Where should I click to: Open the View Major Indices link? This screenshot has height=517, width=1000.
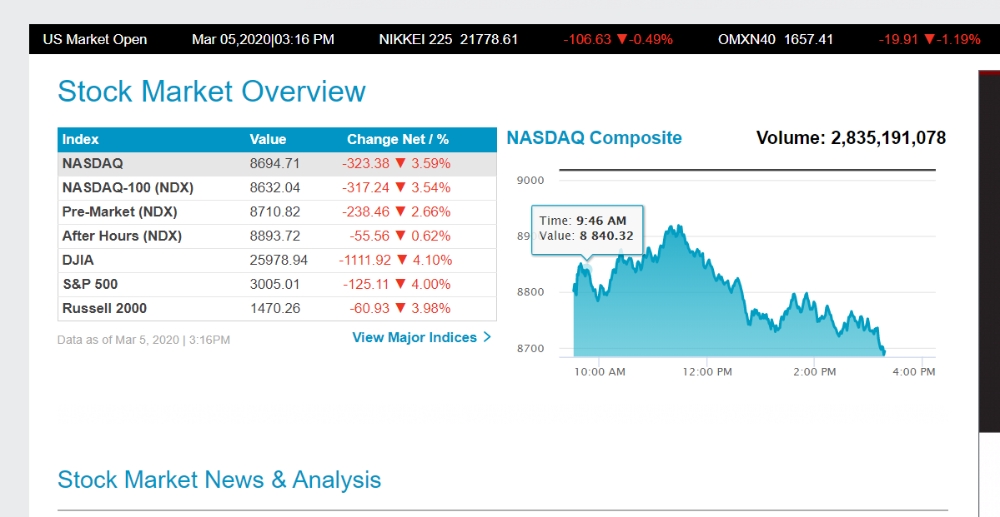coord(414,337)
